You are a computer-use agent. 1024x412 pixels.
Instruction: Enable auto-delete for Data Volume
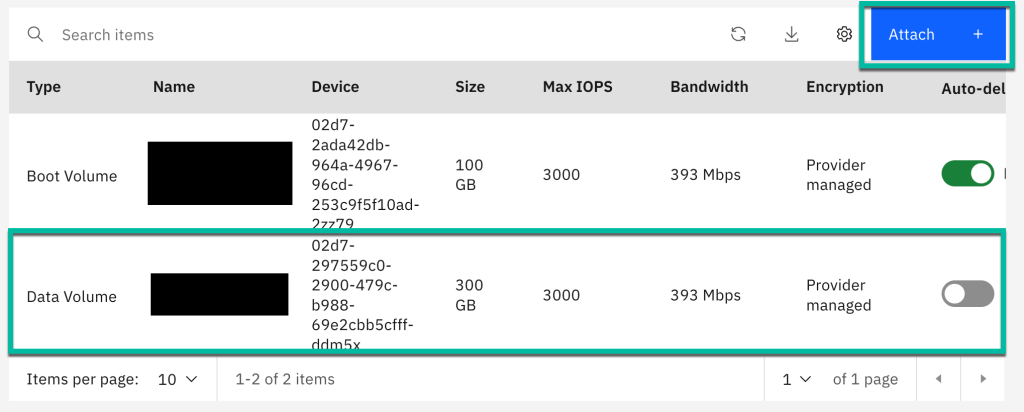[x=967, y=293]
